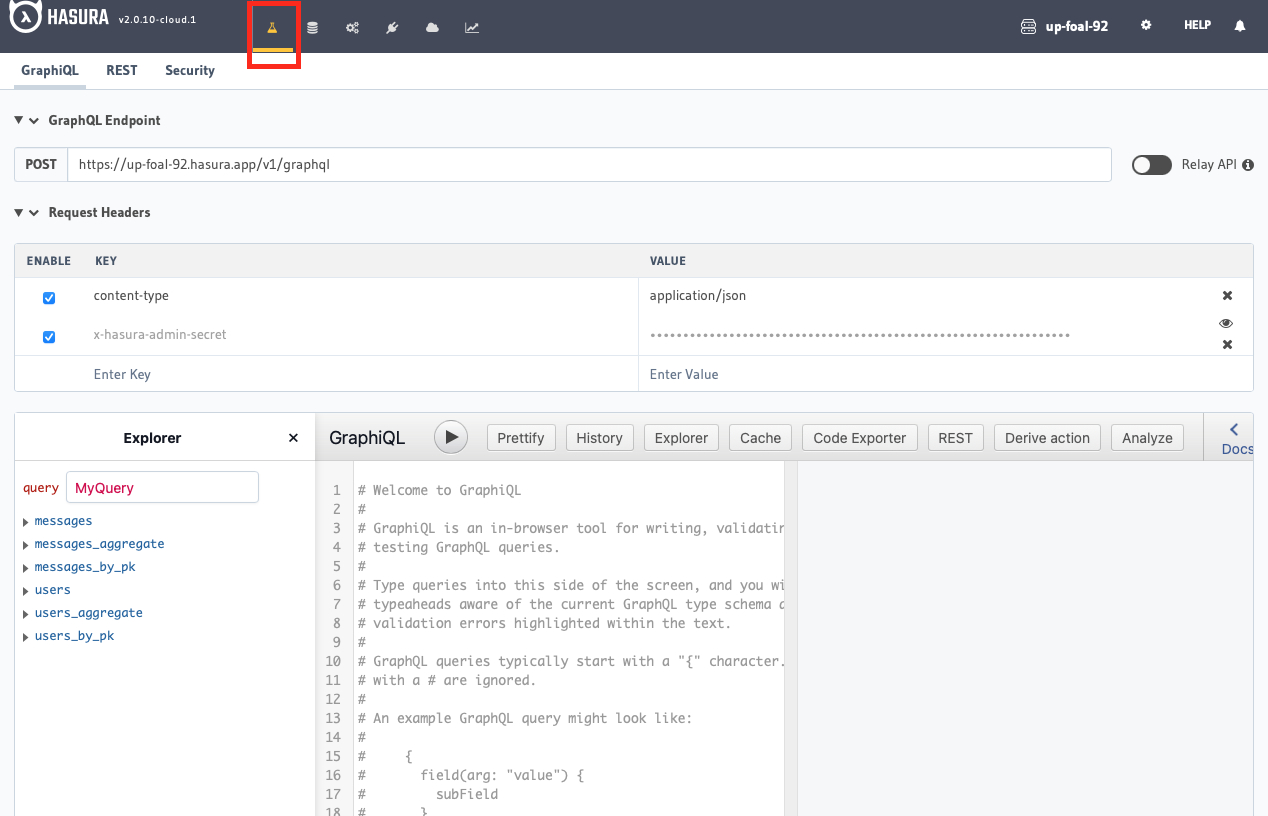
Task: Expand the users_aggregate field in Explorer
Action: tap(27, 612)
